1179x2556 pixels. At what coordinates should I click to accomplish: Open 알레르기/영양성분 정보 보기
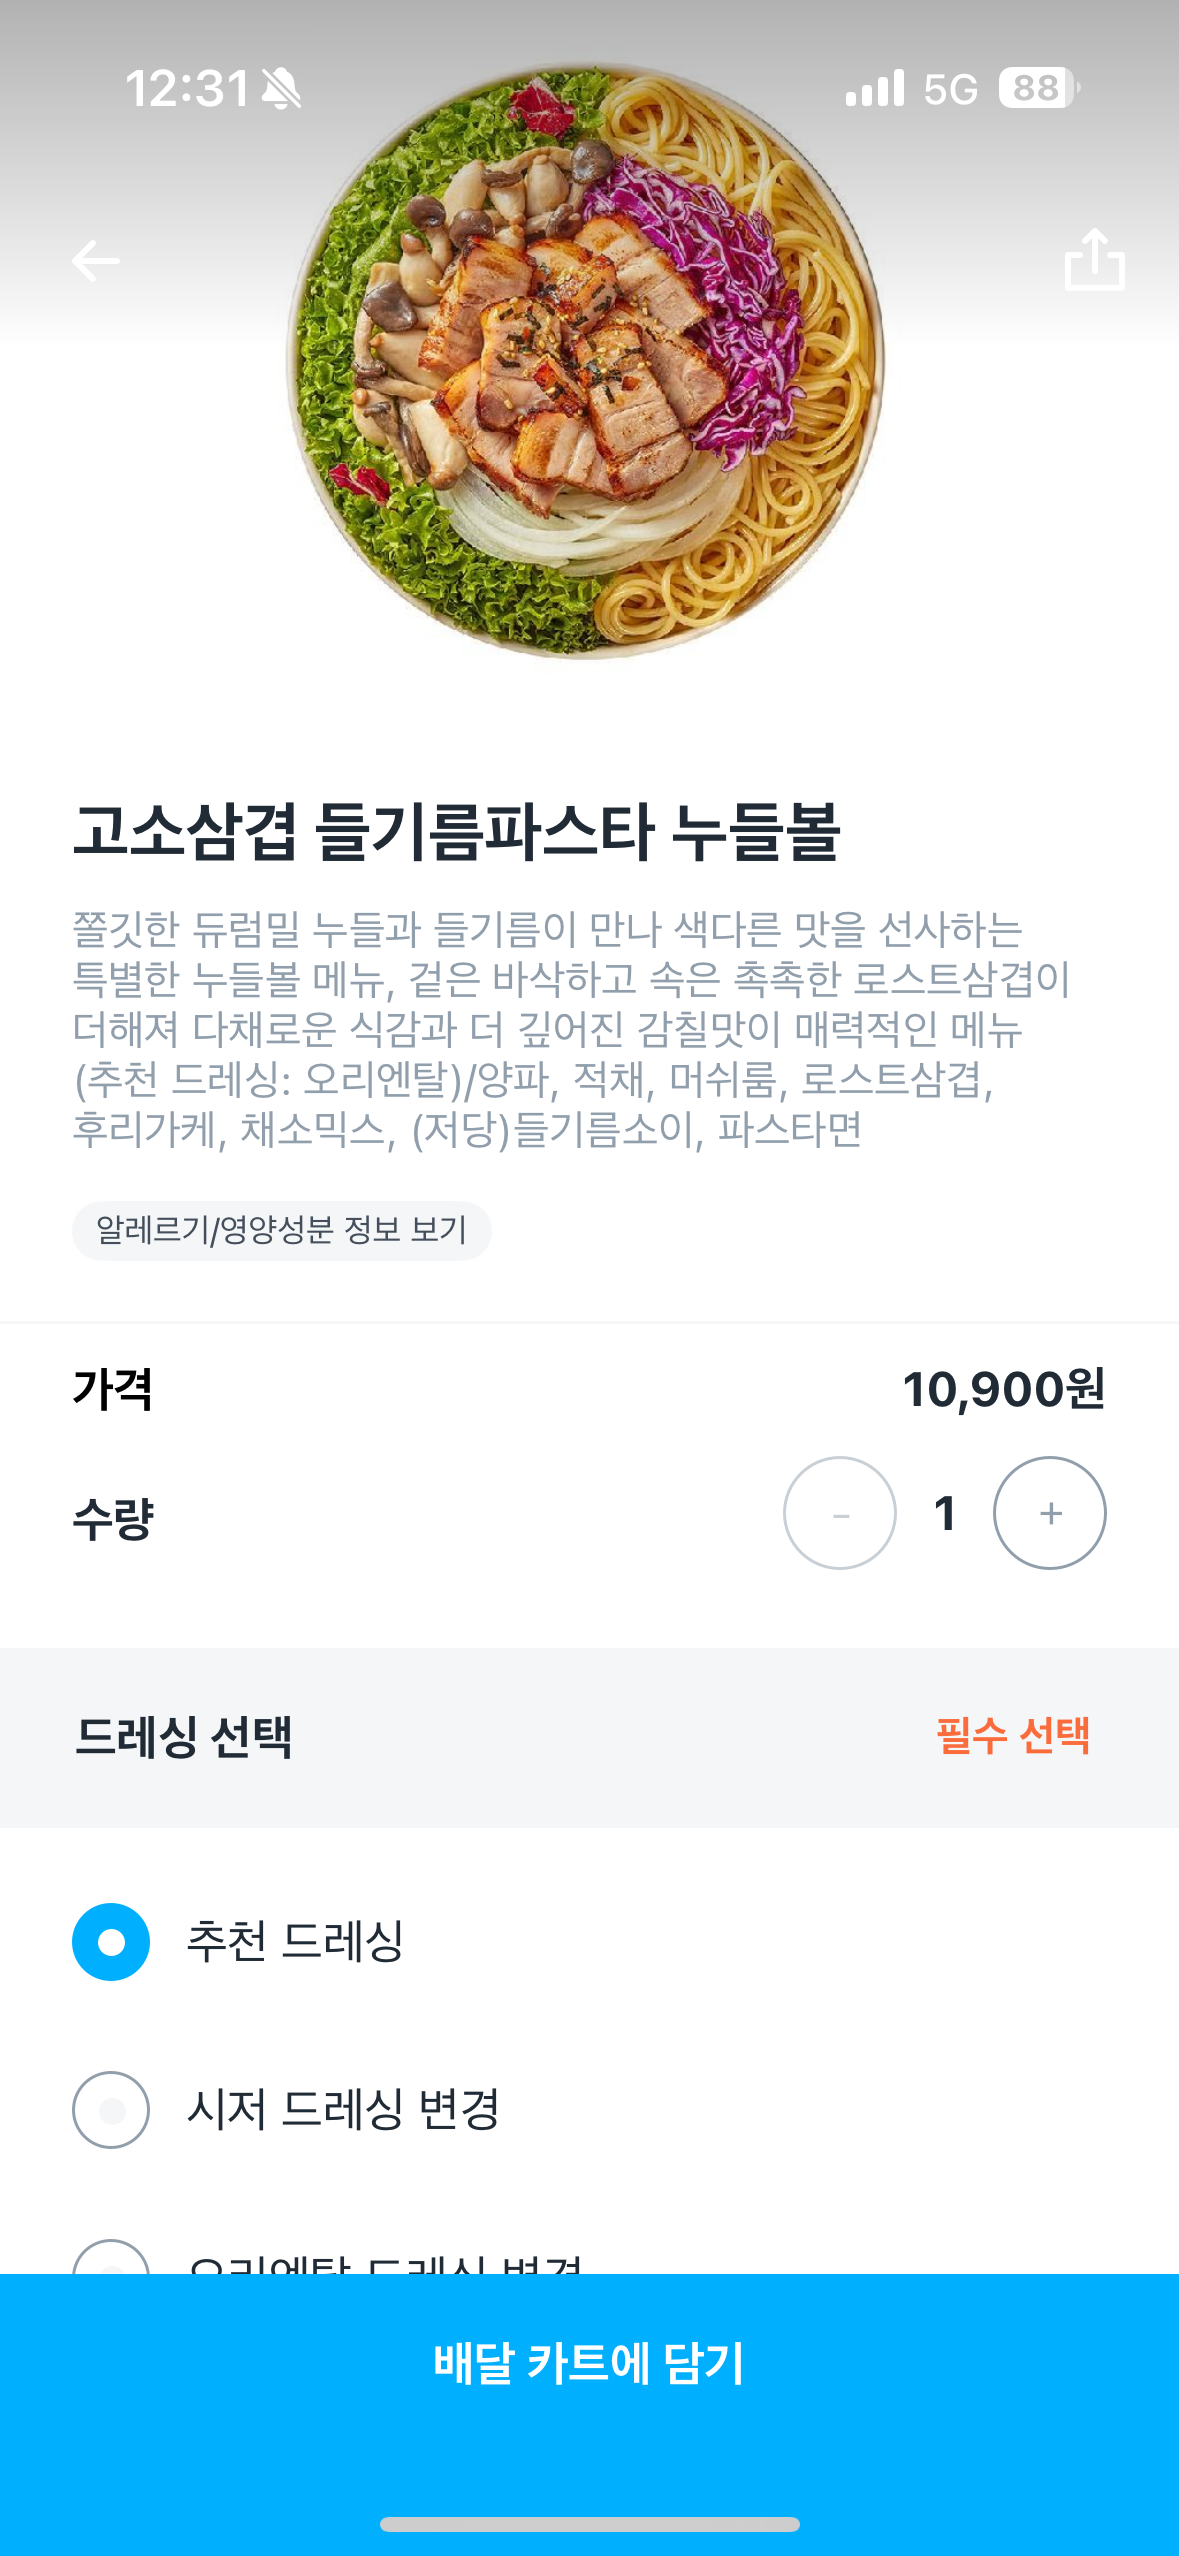[281, 1230]
